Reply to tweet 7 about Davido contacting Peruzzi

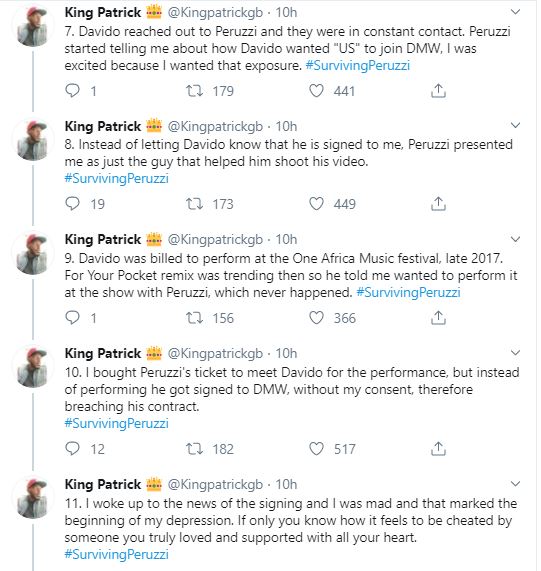(x=72, y=90)
